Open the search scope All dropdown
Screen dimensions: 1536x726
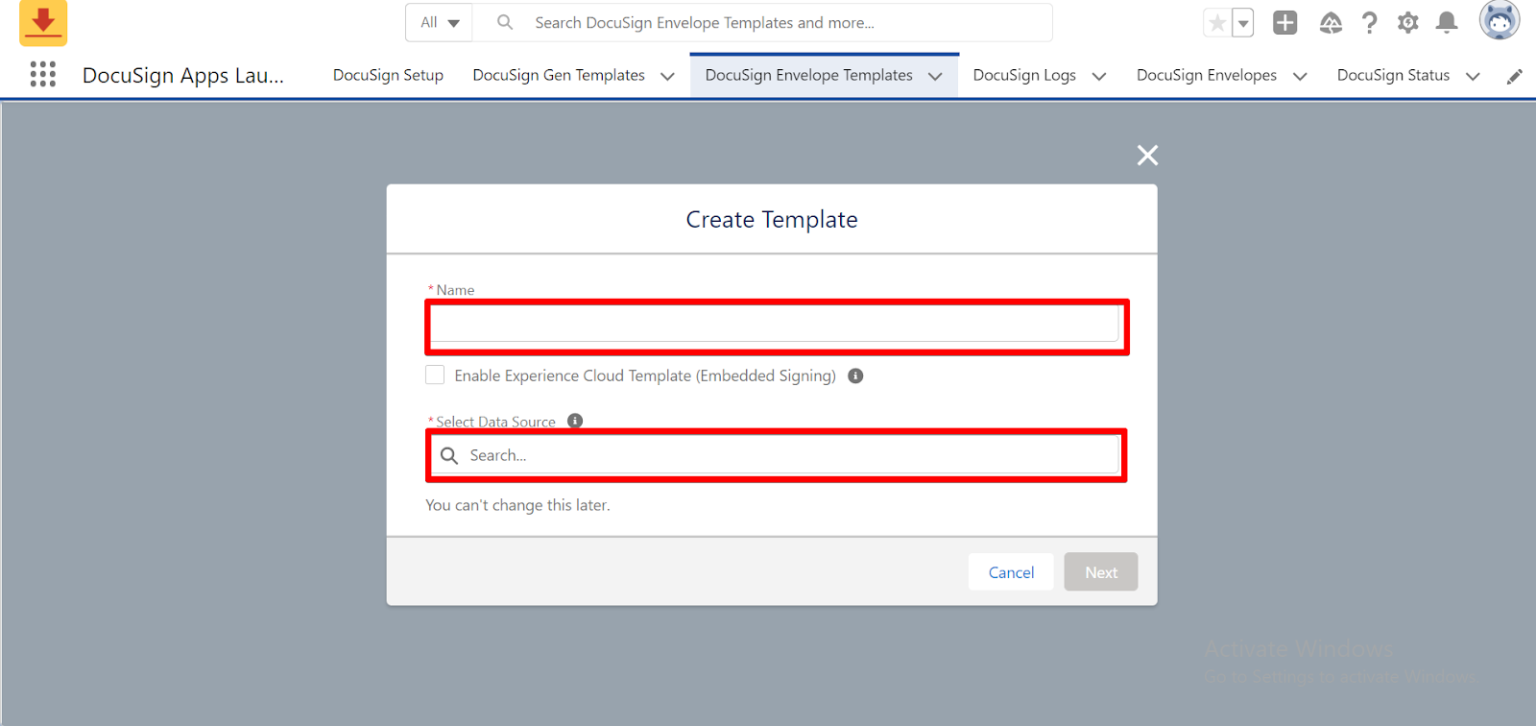(438, 22)
